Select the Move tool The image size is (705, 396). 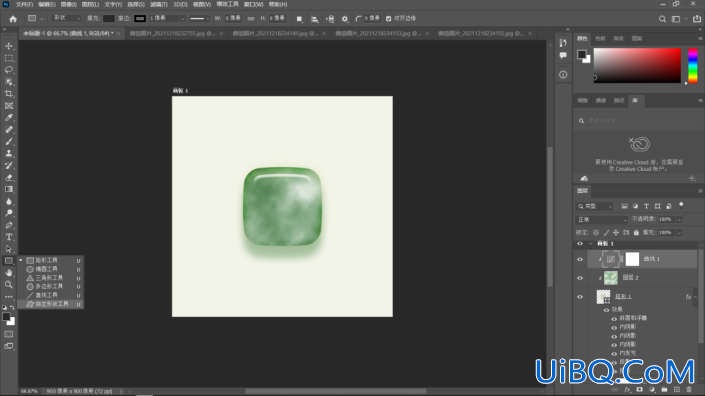(x=9, y=46)
